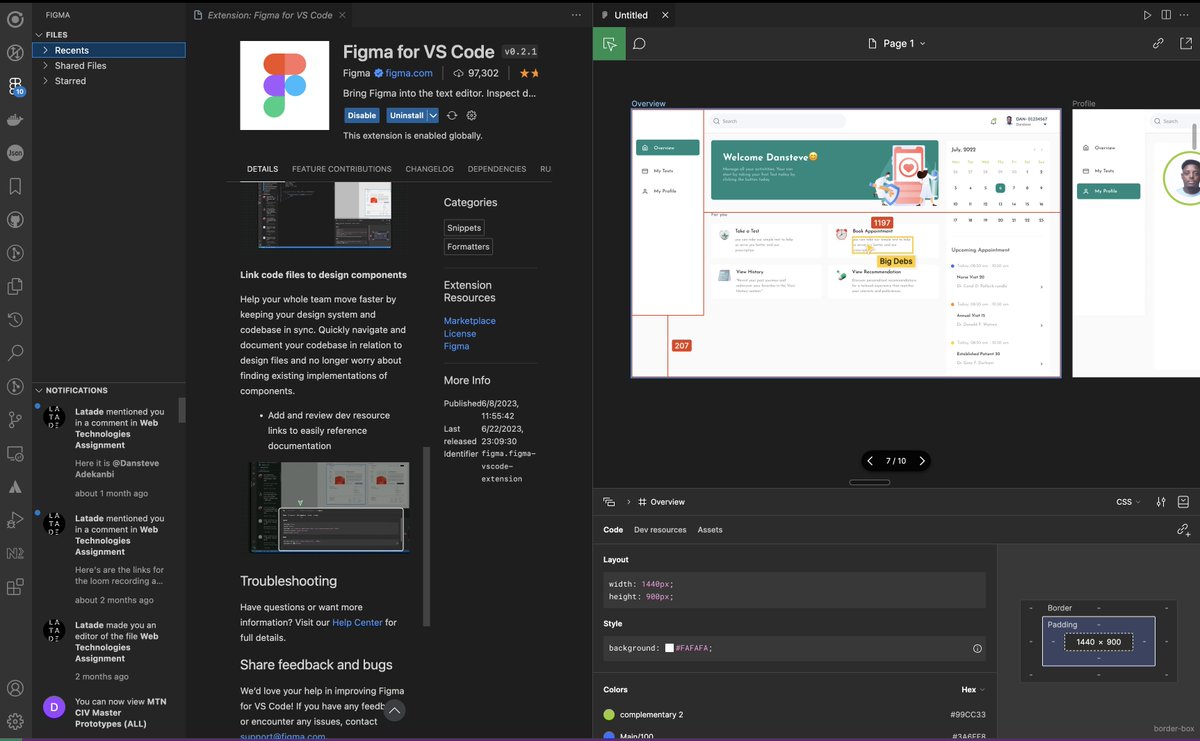Open the Figma file in external window

1186,43
